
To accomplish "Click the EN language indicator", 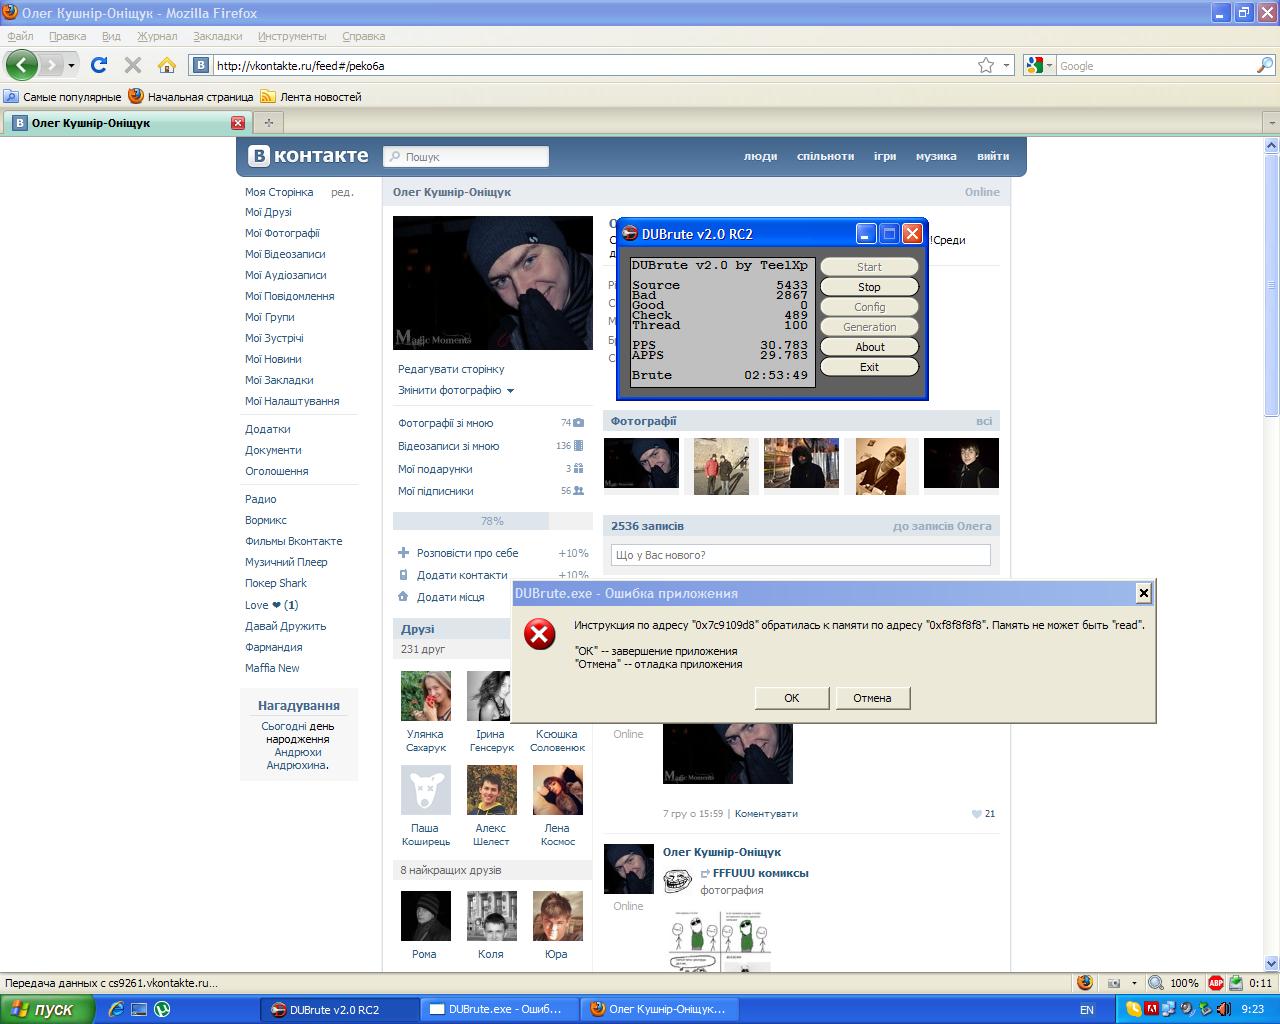I will 1087,1010.
